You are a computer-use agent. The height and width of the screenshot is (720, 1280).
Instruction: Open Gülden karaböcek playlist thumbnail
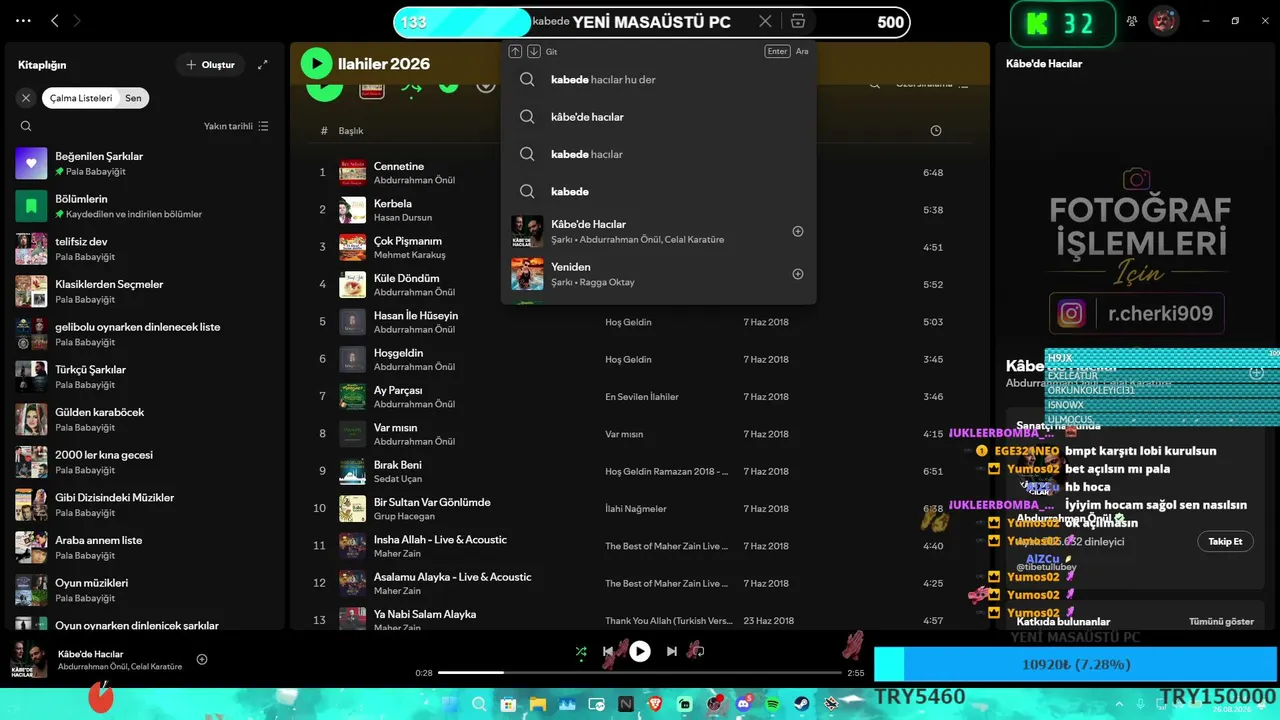pos(31,419)
